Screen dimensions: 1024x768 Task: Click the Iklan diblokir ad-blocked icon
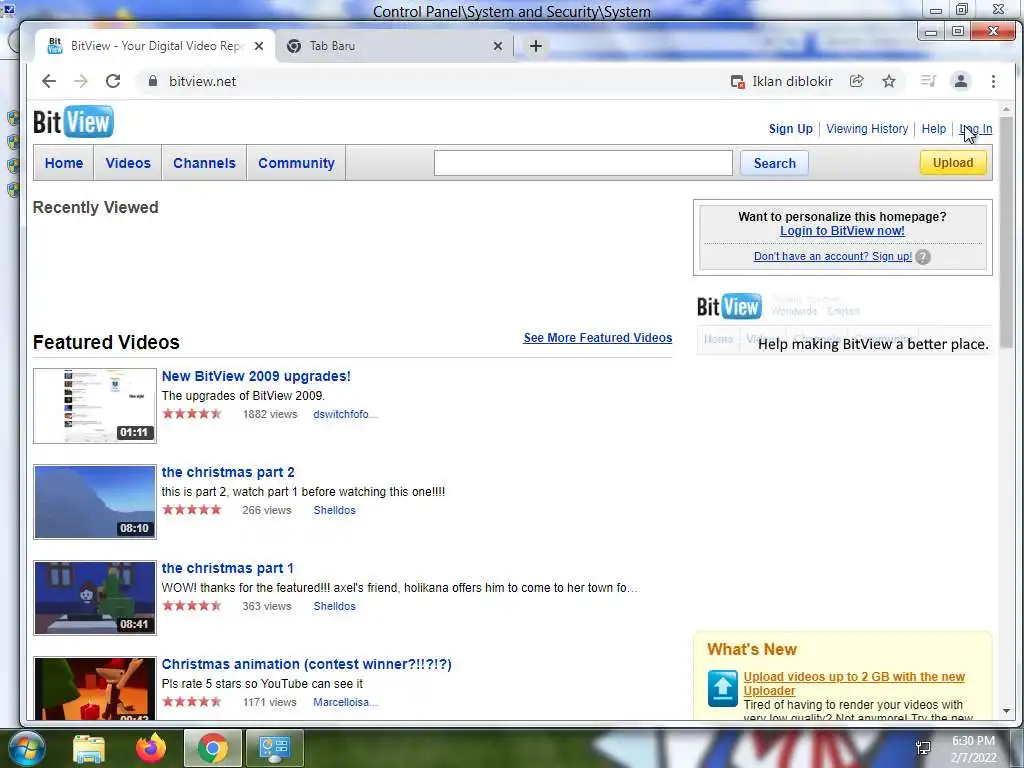(737, 82)
